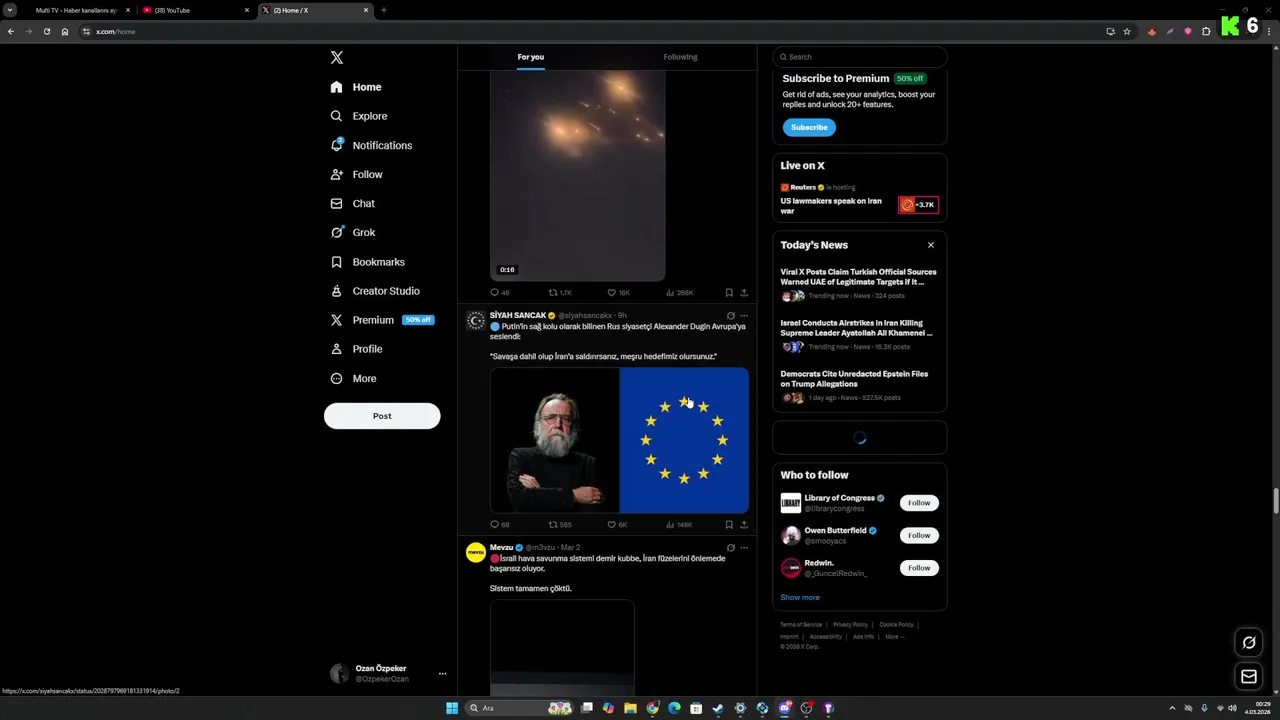Go to Profile page
The height and width of the screenshot is (720, 1280).
(356, 349)
